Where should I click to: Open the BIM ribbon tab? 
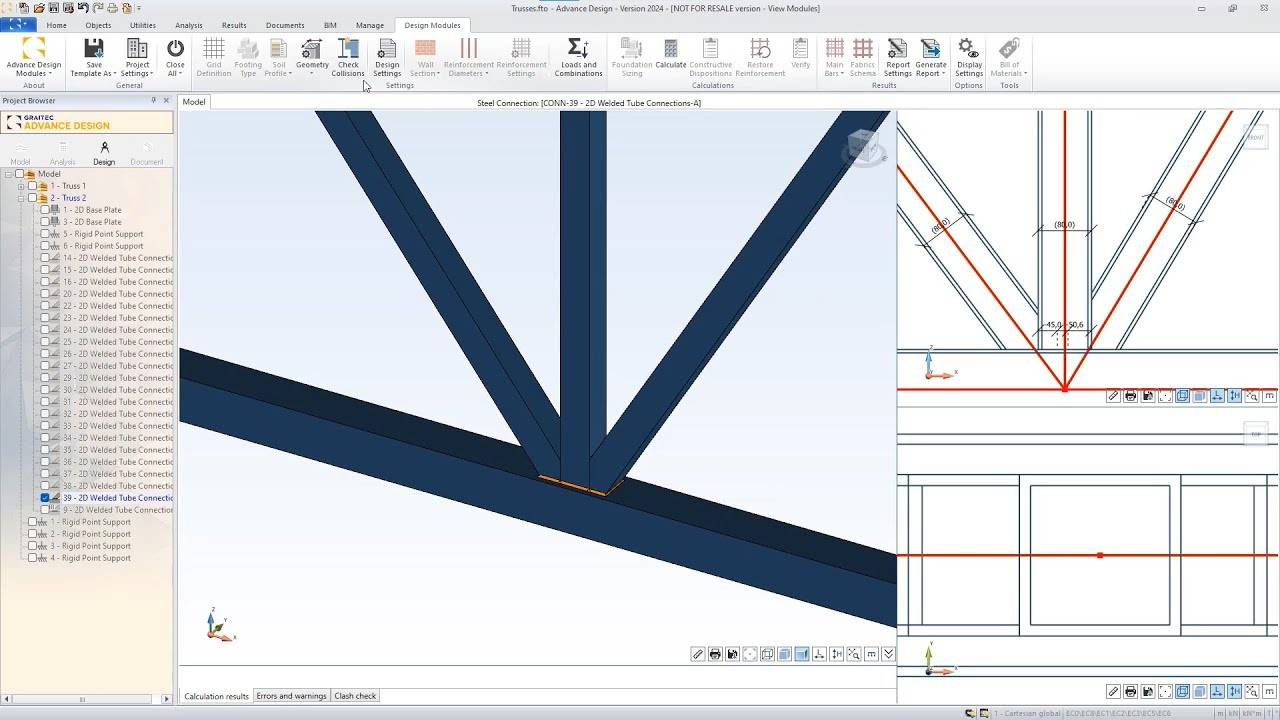click(x=330, y=25)
